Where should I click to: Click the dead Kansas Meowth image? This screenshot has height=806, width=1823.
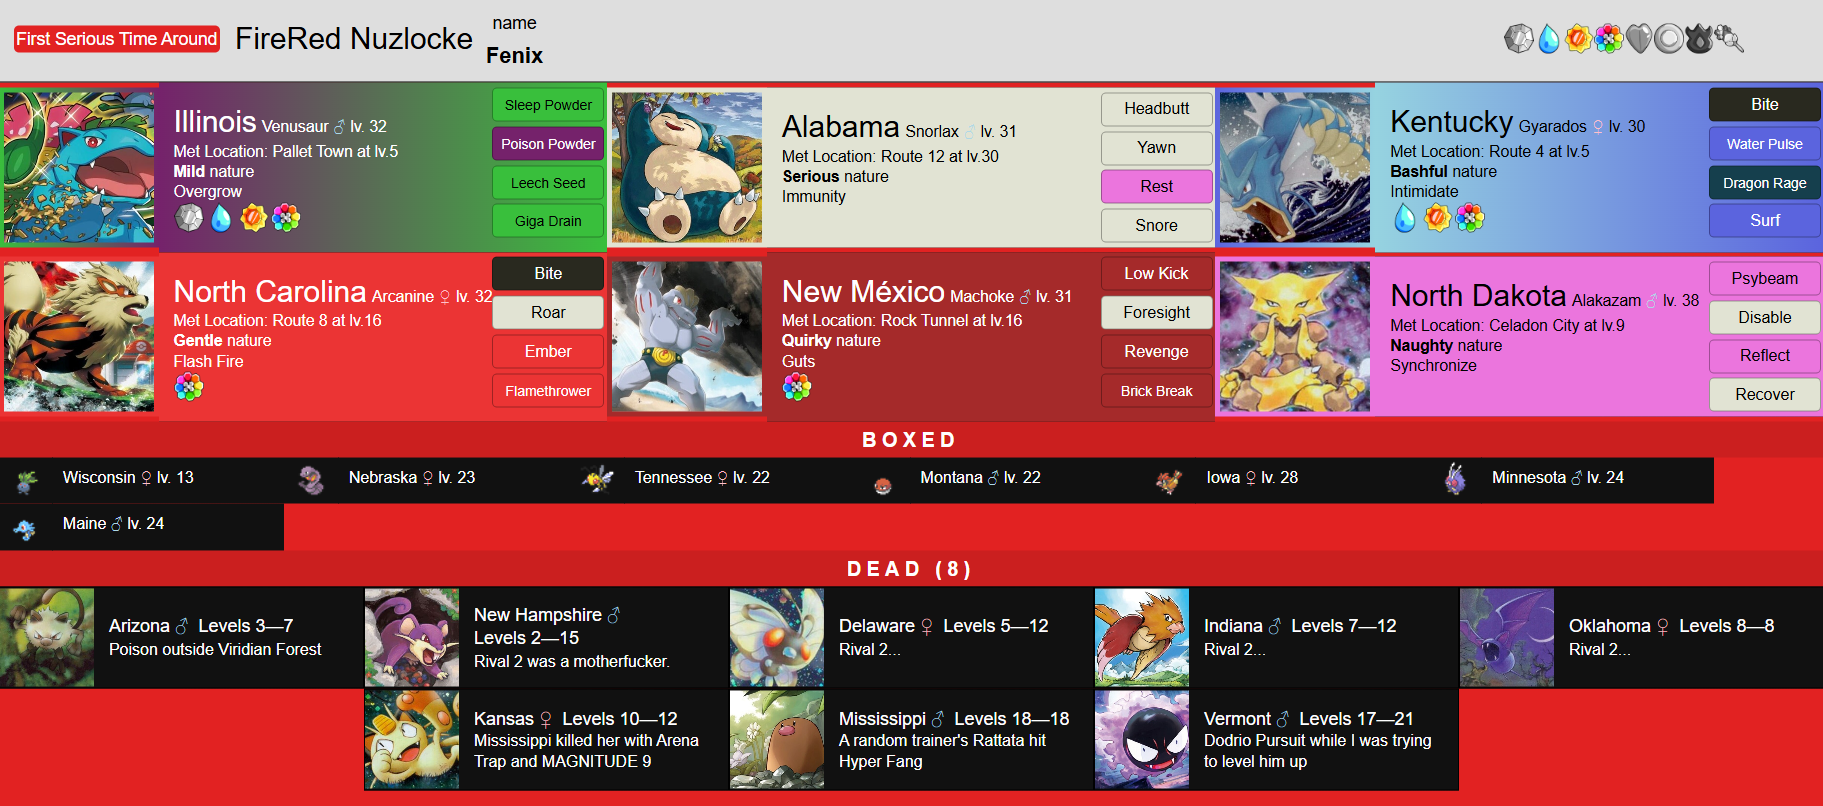tap(412, 740)
